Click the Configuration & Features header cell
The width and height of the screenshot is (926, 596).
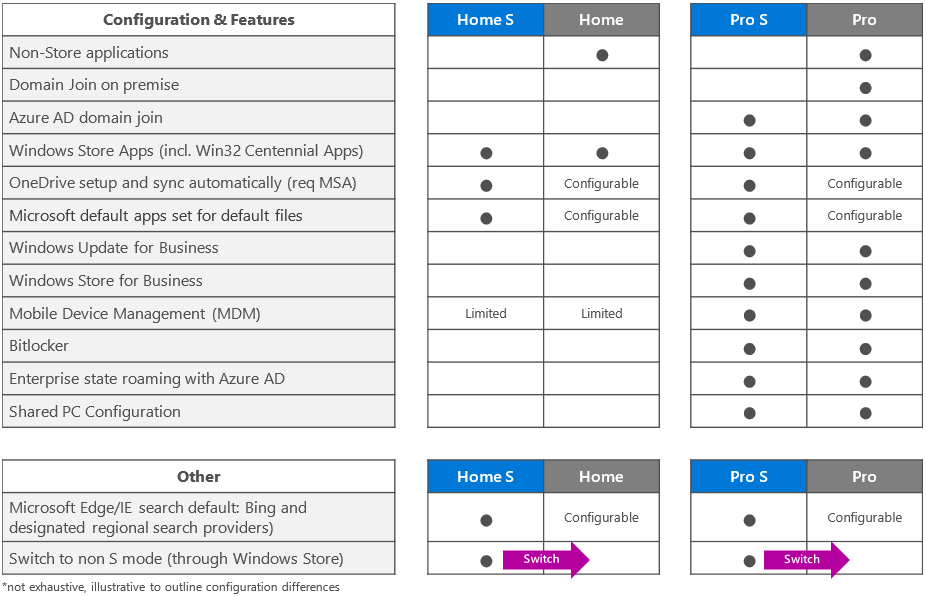(x=199, y=20)
